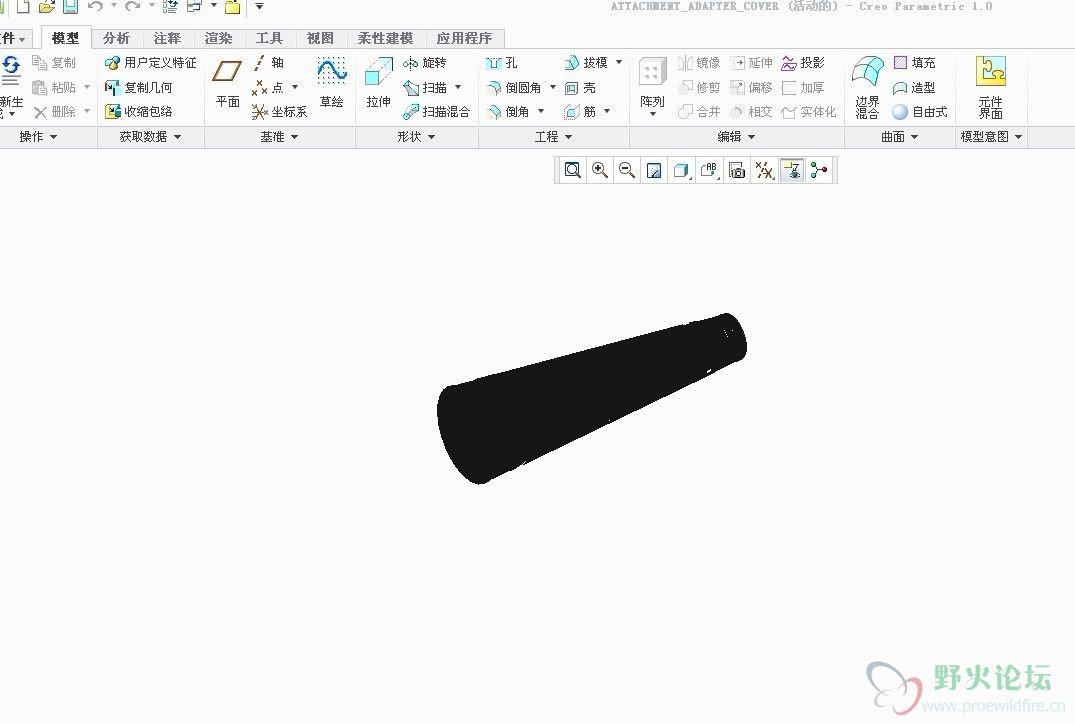
Task: Switch to the 工具 tab
Action: pos(269,38)
